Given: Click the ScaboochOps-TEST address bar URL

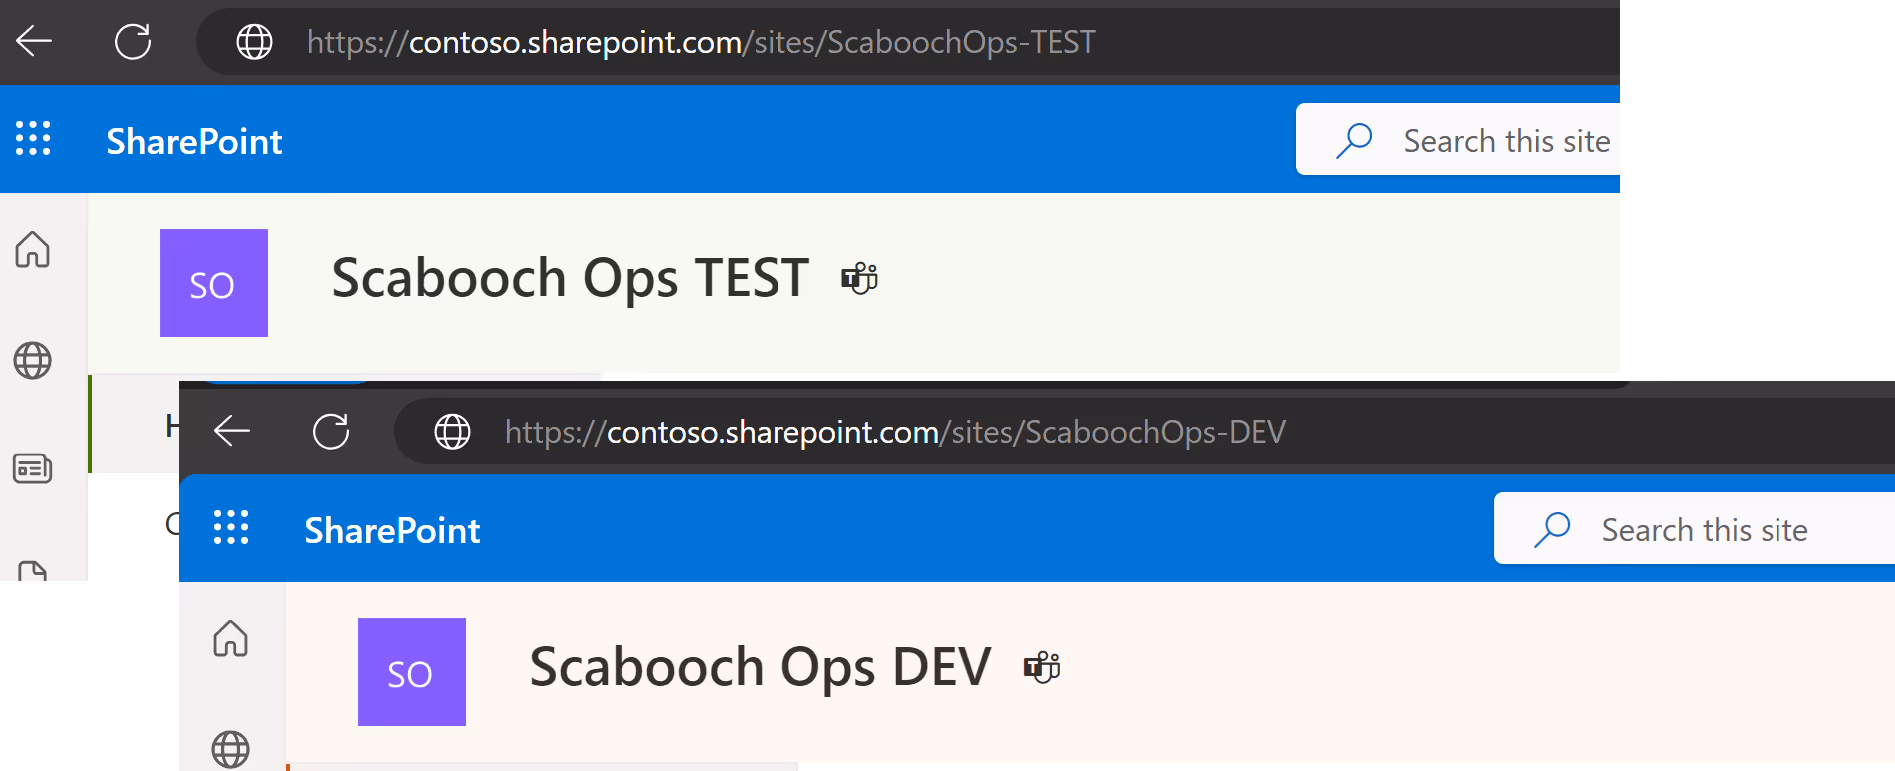Looking at the screenshot, I should [701, 42].
